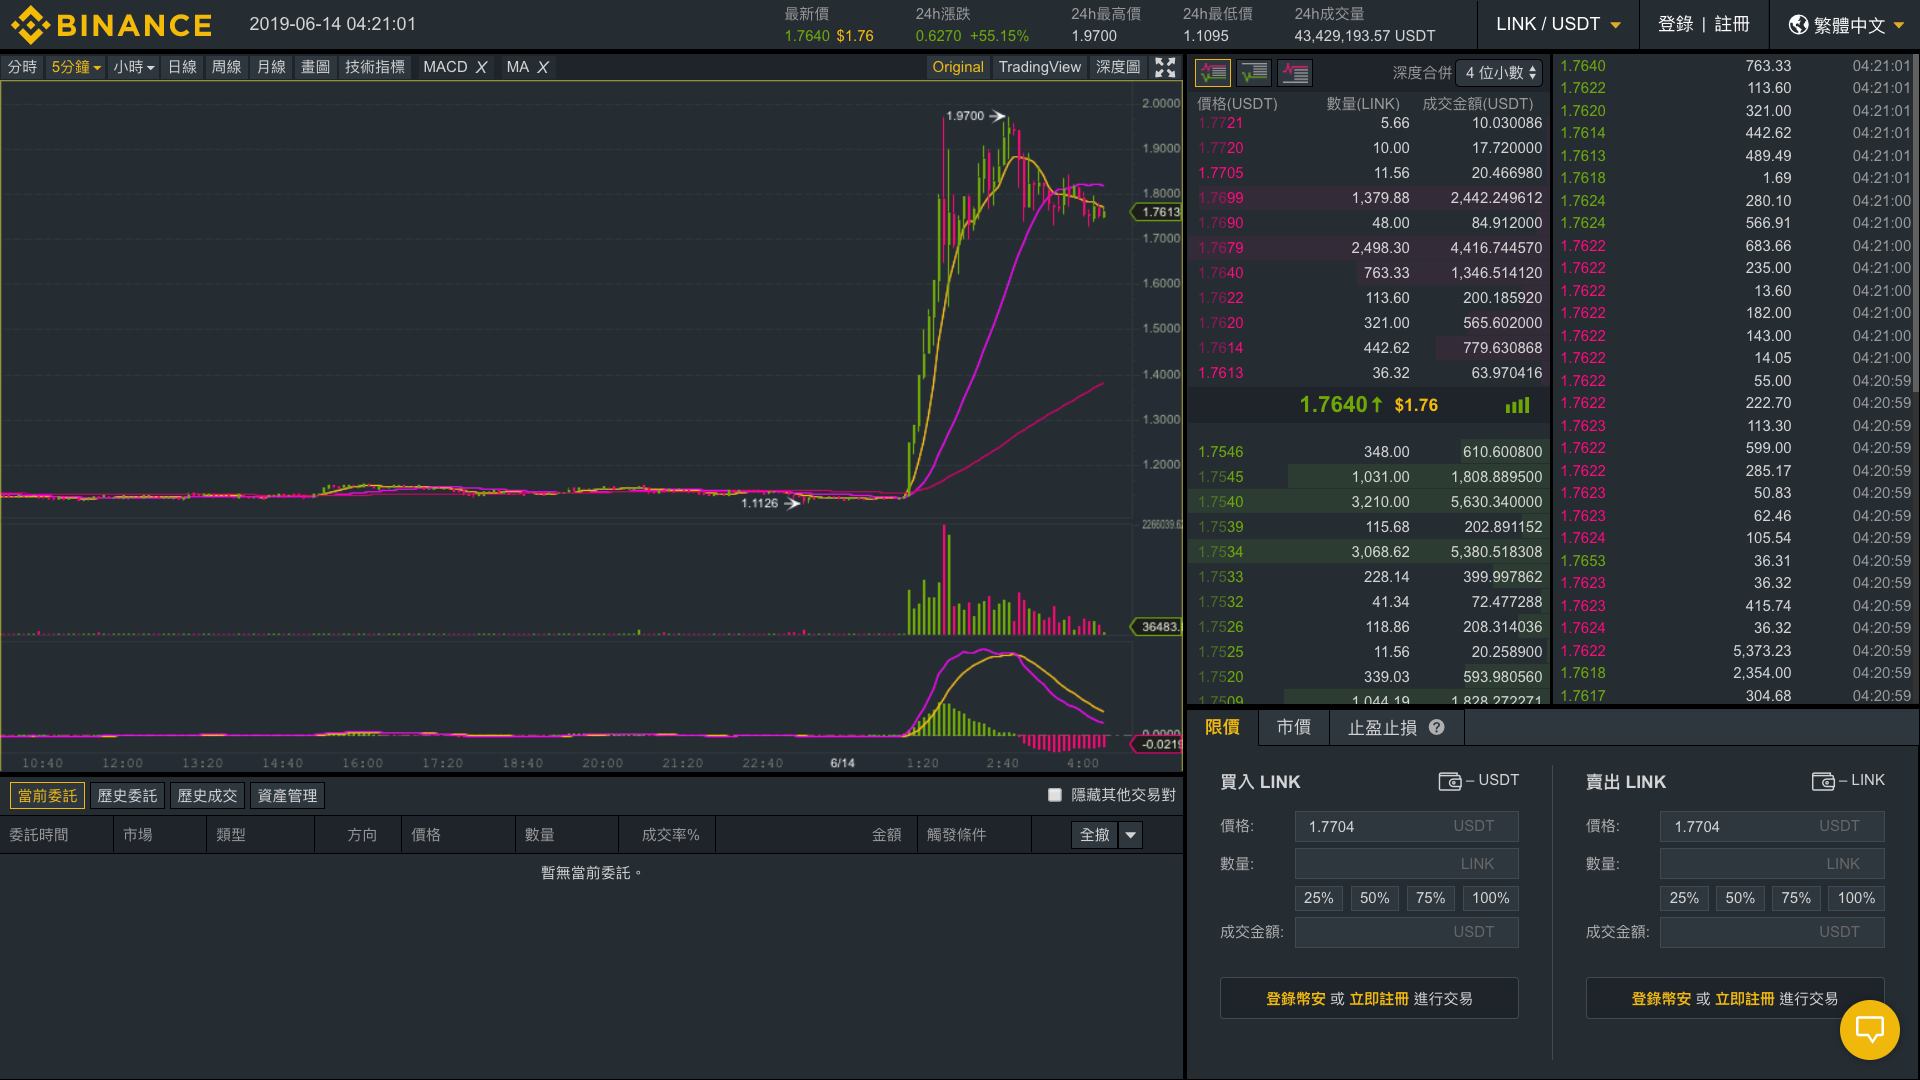This screenshot has height=1080, width=1920.
Task: Open the 資產管理 funds tab
Action: point(287,795)
